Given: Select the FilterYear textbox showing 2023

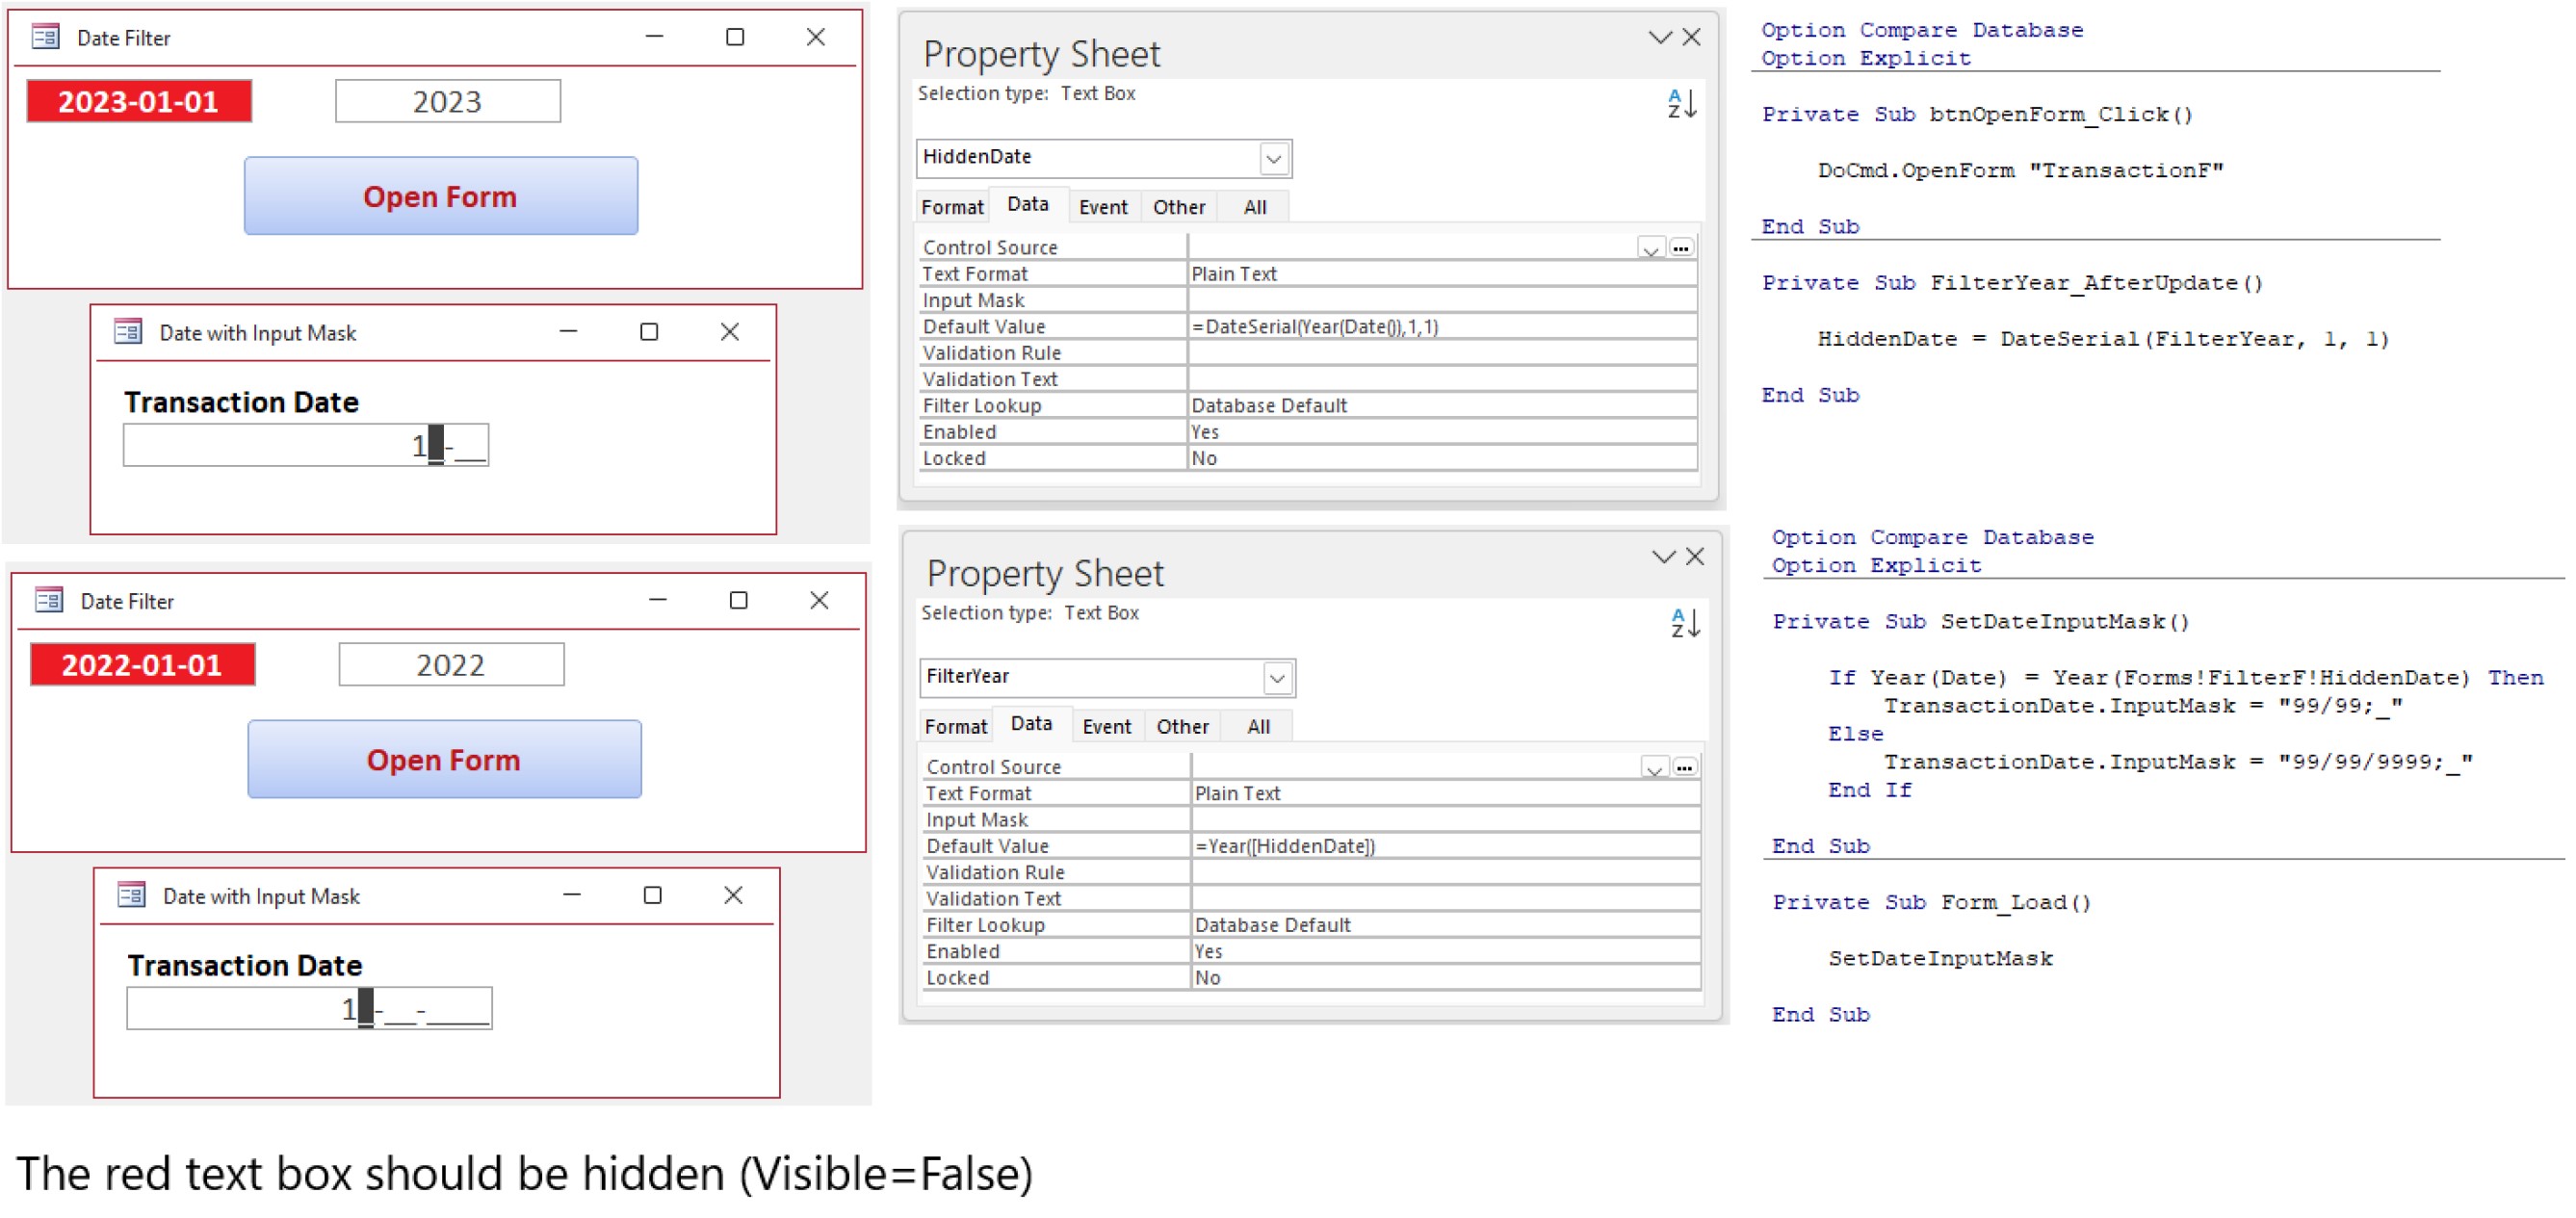Looking at the screenshot, I should 448,101.
